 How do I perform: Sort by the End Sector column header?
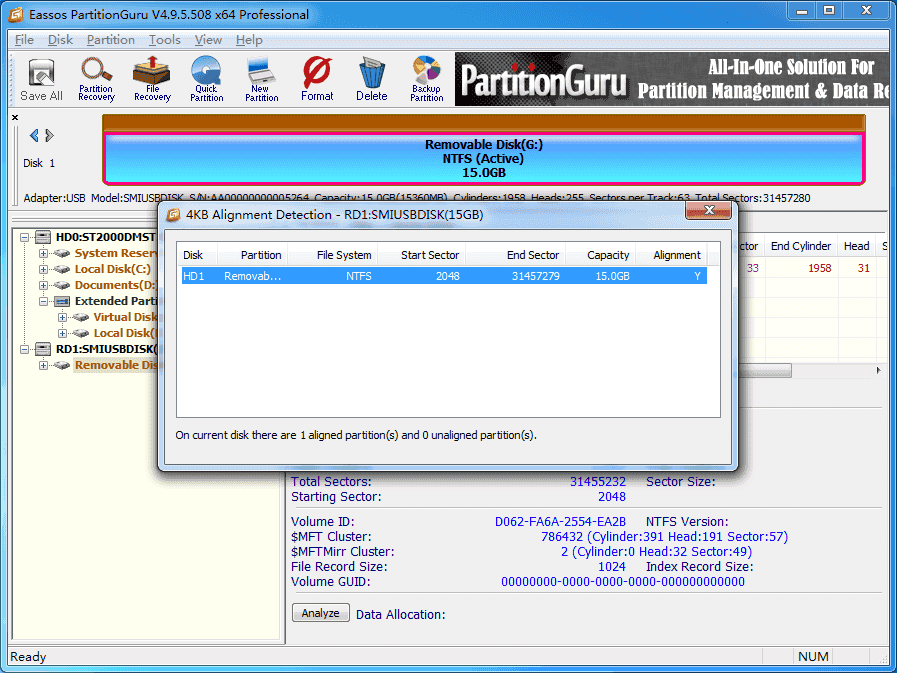[515, 255]
